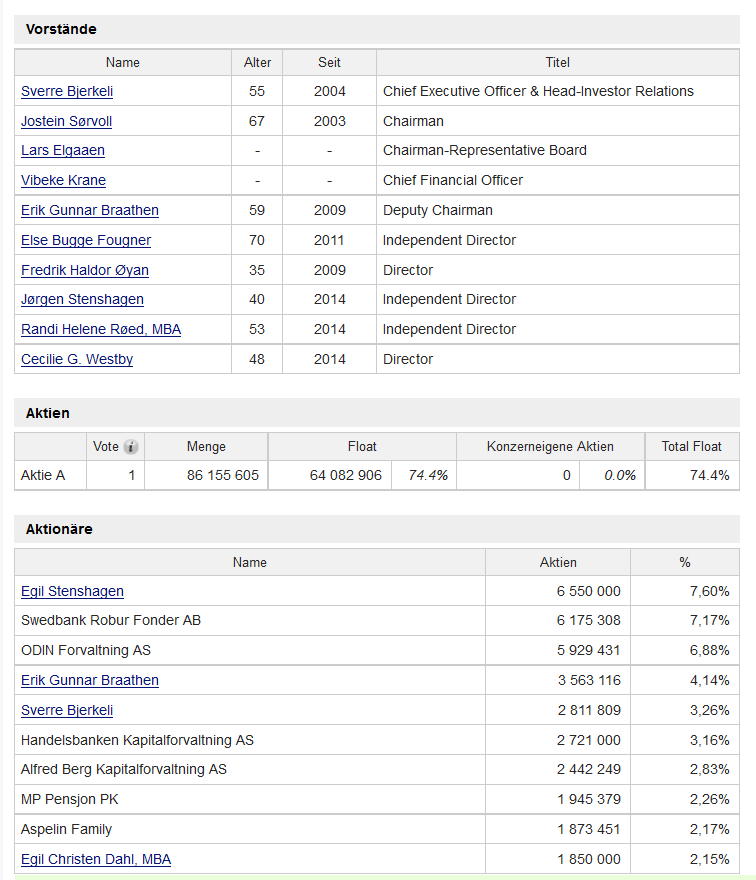Click the Lars Elgaaen link

[x=63, y=150]
